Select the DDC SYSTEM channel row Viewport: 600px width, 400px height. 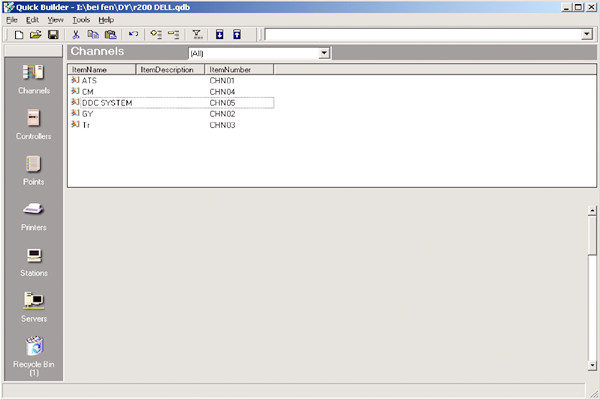(x=106, y=103)
